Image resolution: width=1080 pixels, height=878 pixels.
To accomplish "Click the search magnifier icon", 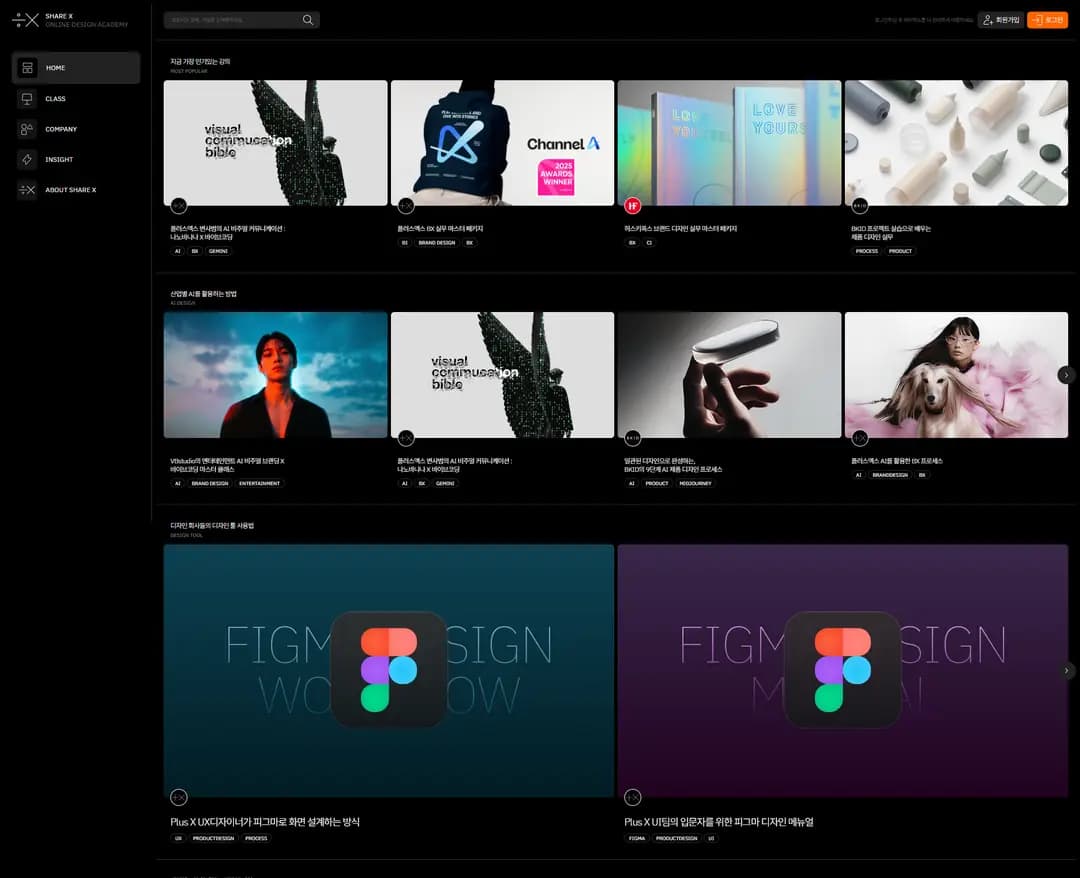I will (308, 20).
